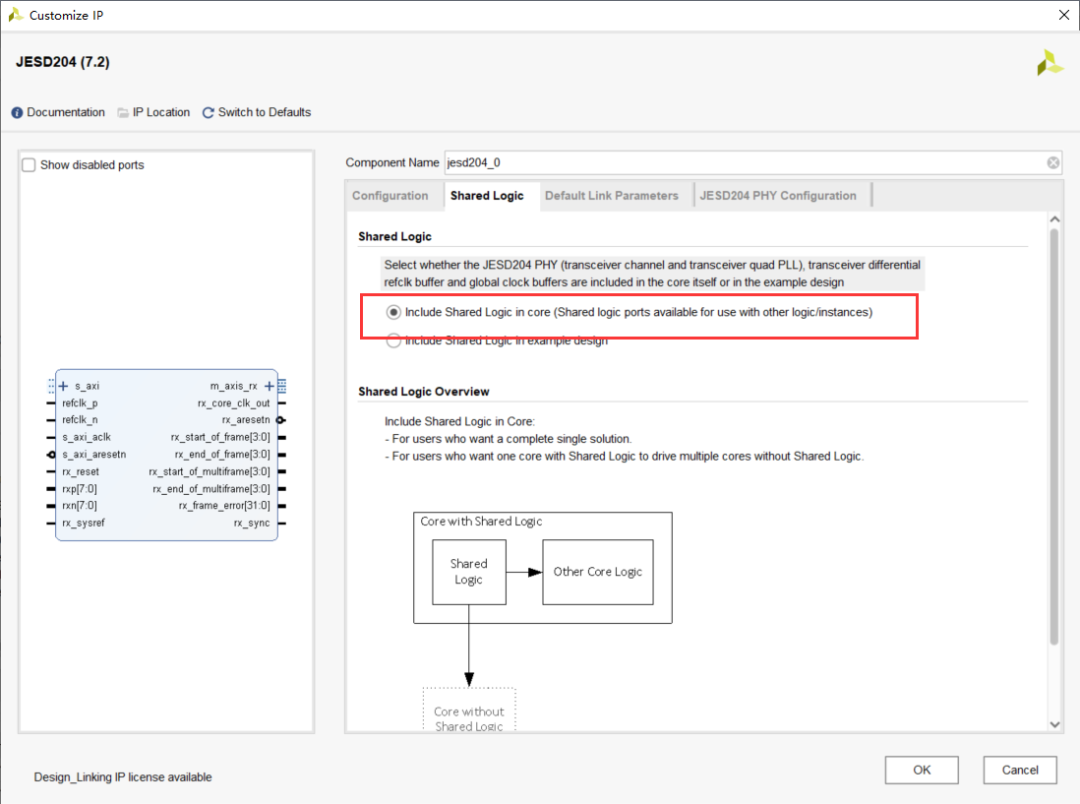The width and height of the screenshot is (1080, 804).
Task: Click the rx_reset port label
Action: [x=81, y=472]
